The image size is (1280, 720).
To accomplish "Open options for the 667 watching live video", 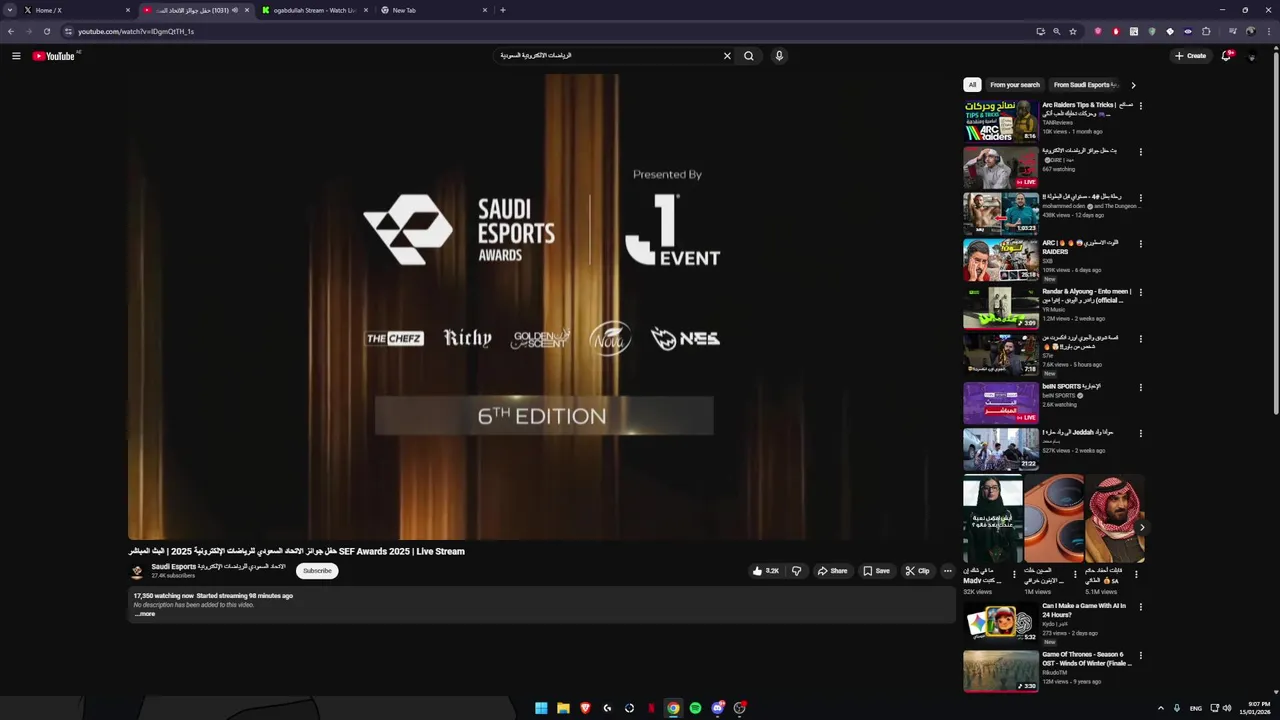I will pos(1141,152).
